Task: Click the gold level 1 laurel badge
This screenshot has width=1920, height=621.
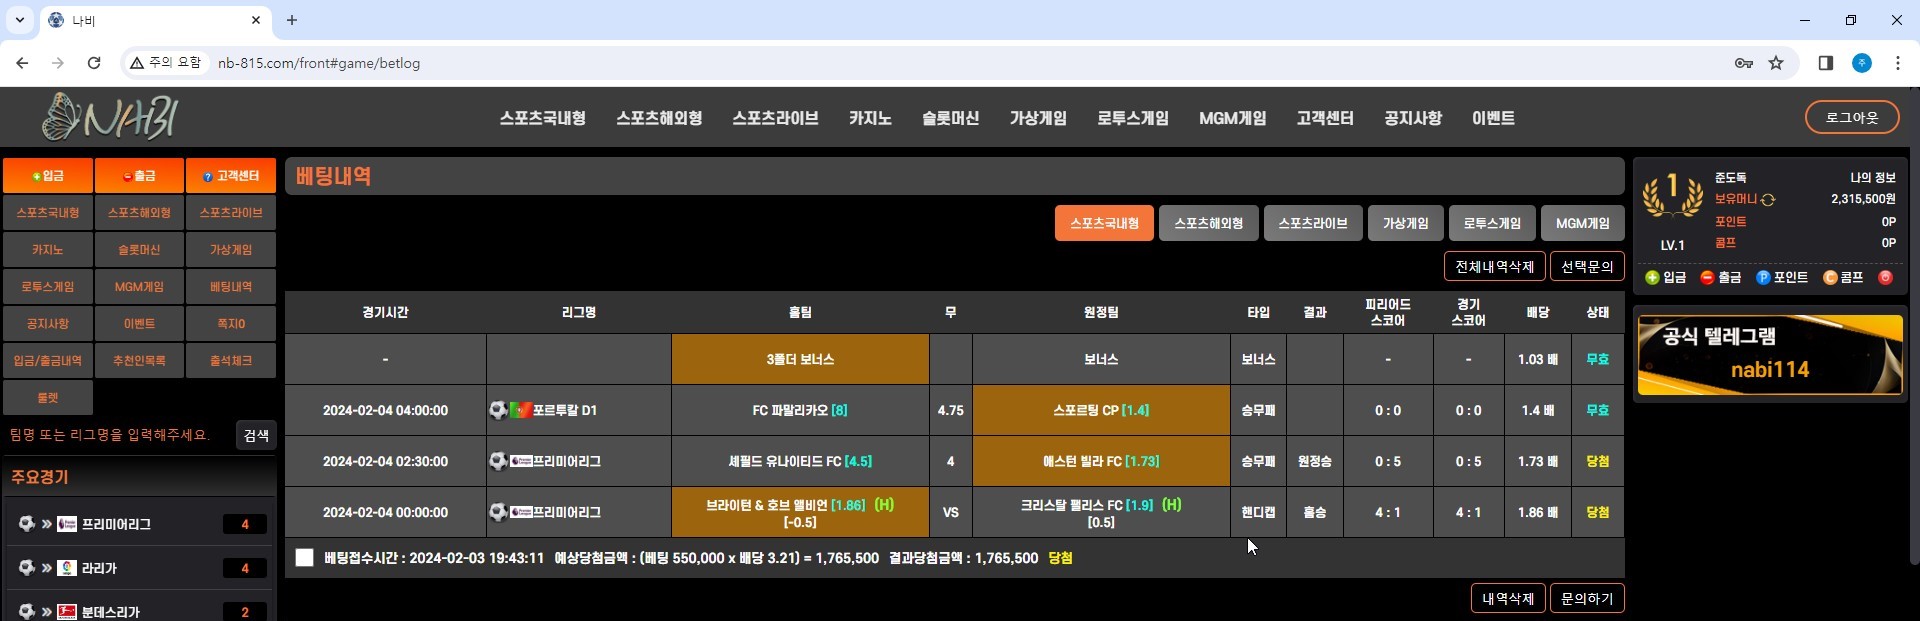Action: coord(1673,194)
